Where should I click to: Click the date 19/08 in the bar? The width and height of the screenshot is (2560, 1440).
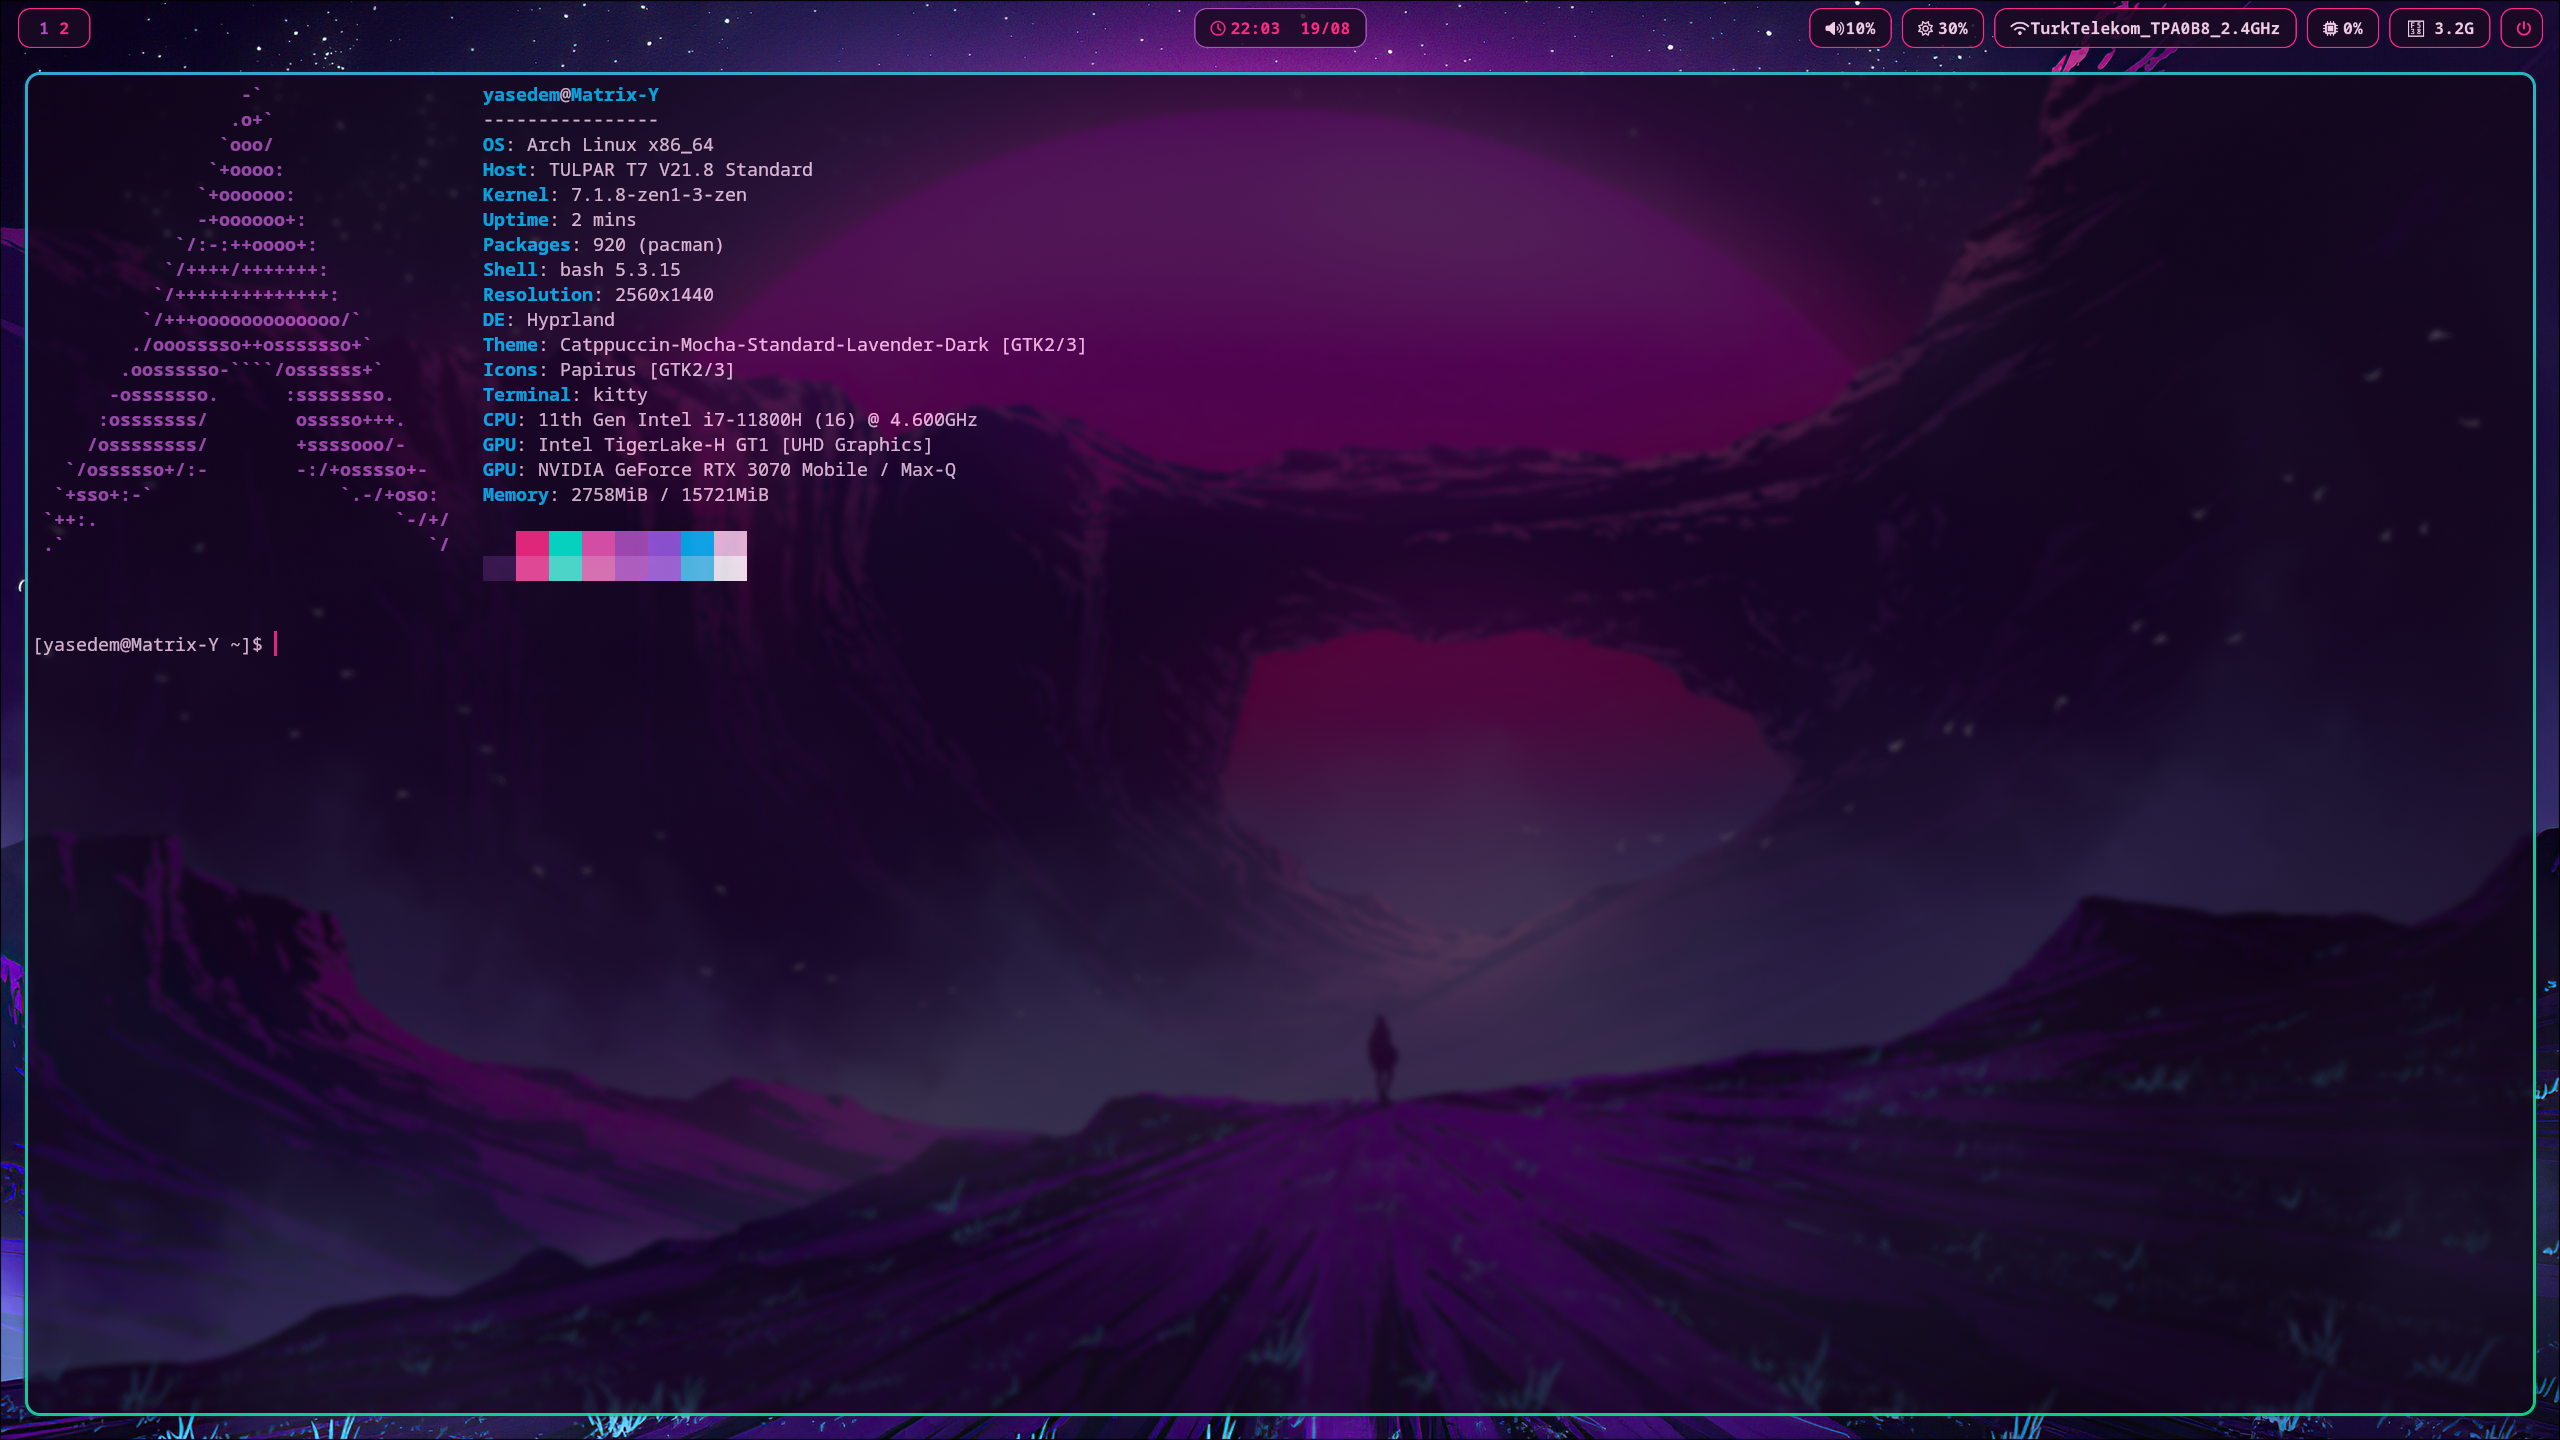tap(1325, 28)
